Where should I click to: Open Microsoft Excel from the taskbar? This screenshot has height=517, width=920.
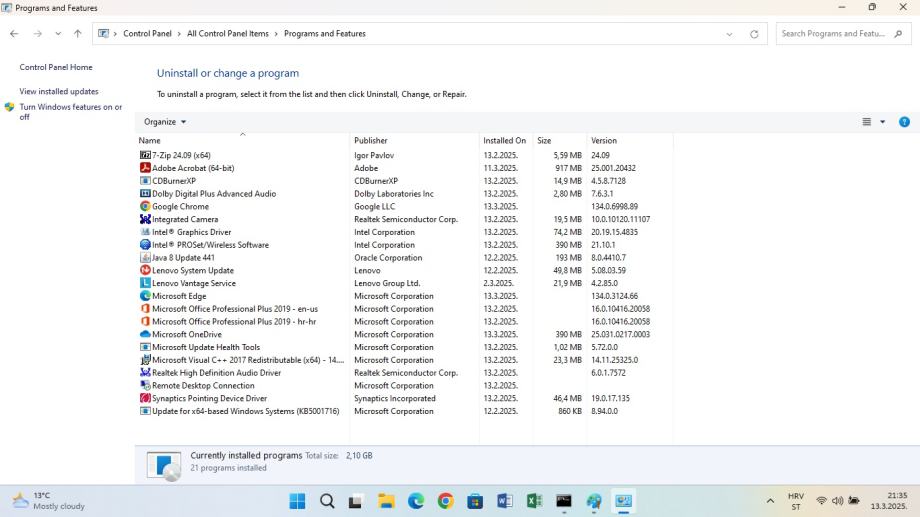(534, 501)
